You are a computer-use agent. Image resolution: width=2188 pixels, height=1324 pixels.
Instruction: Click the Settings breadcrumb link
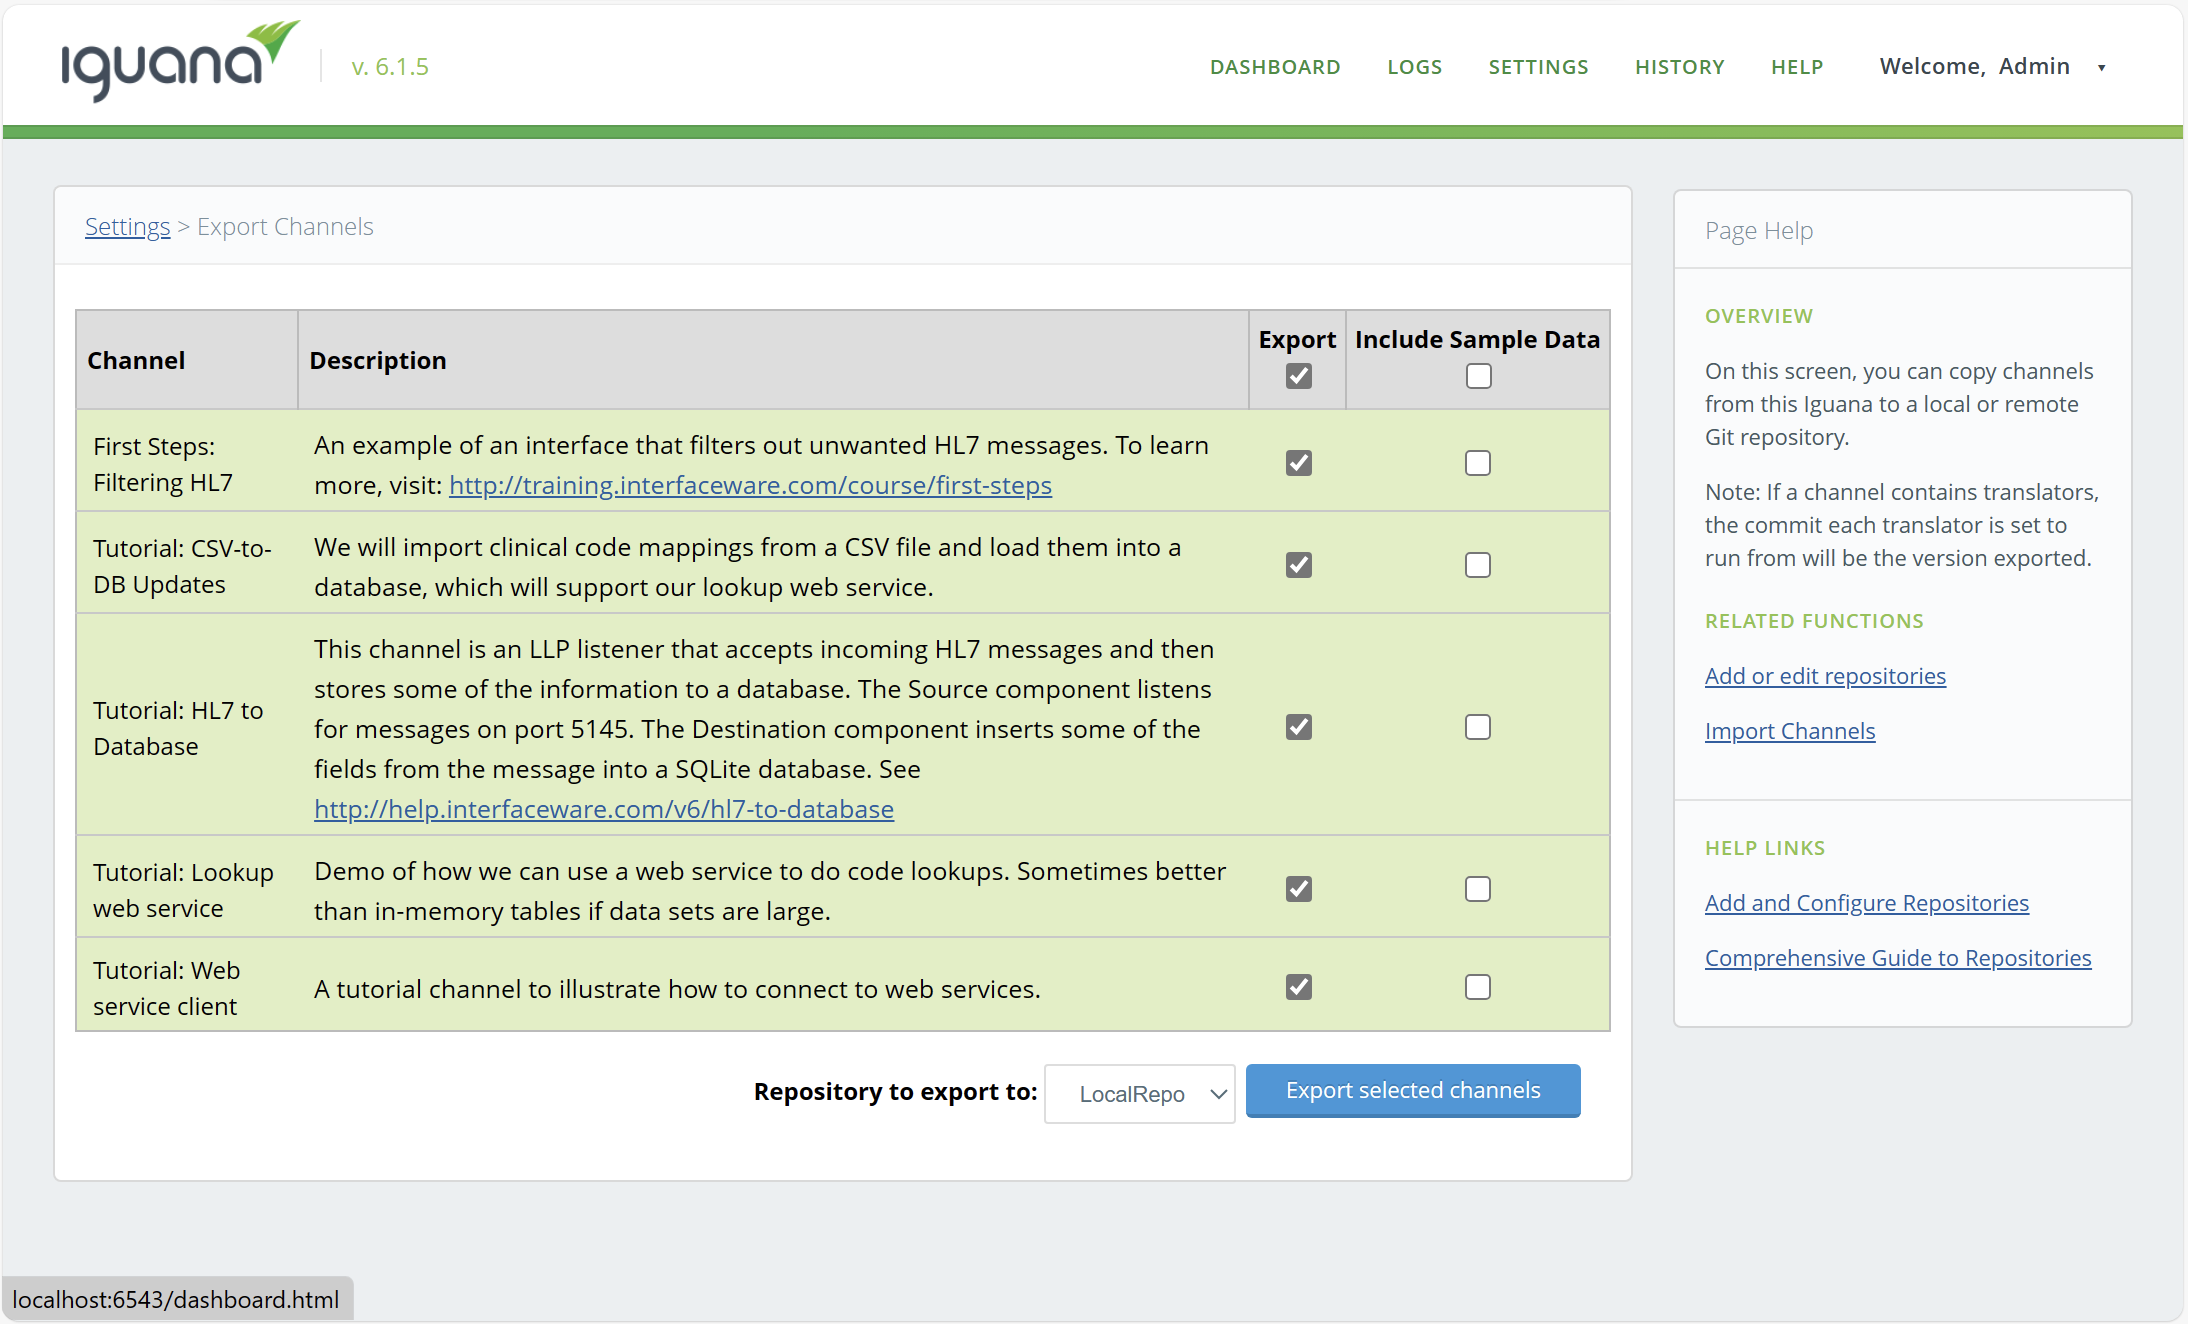coord(127,227)
